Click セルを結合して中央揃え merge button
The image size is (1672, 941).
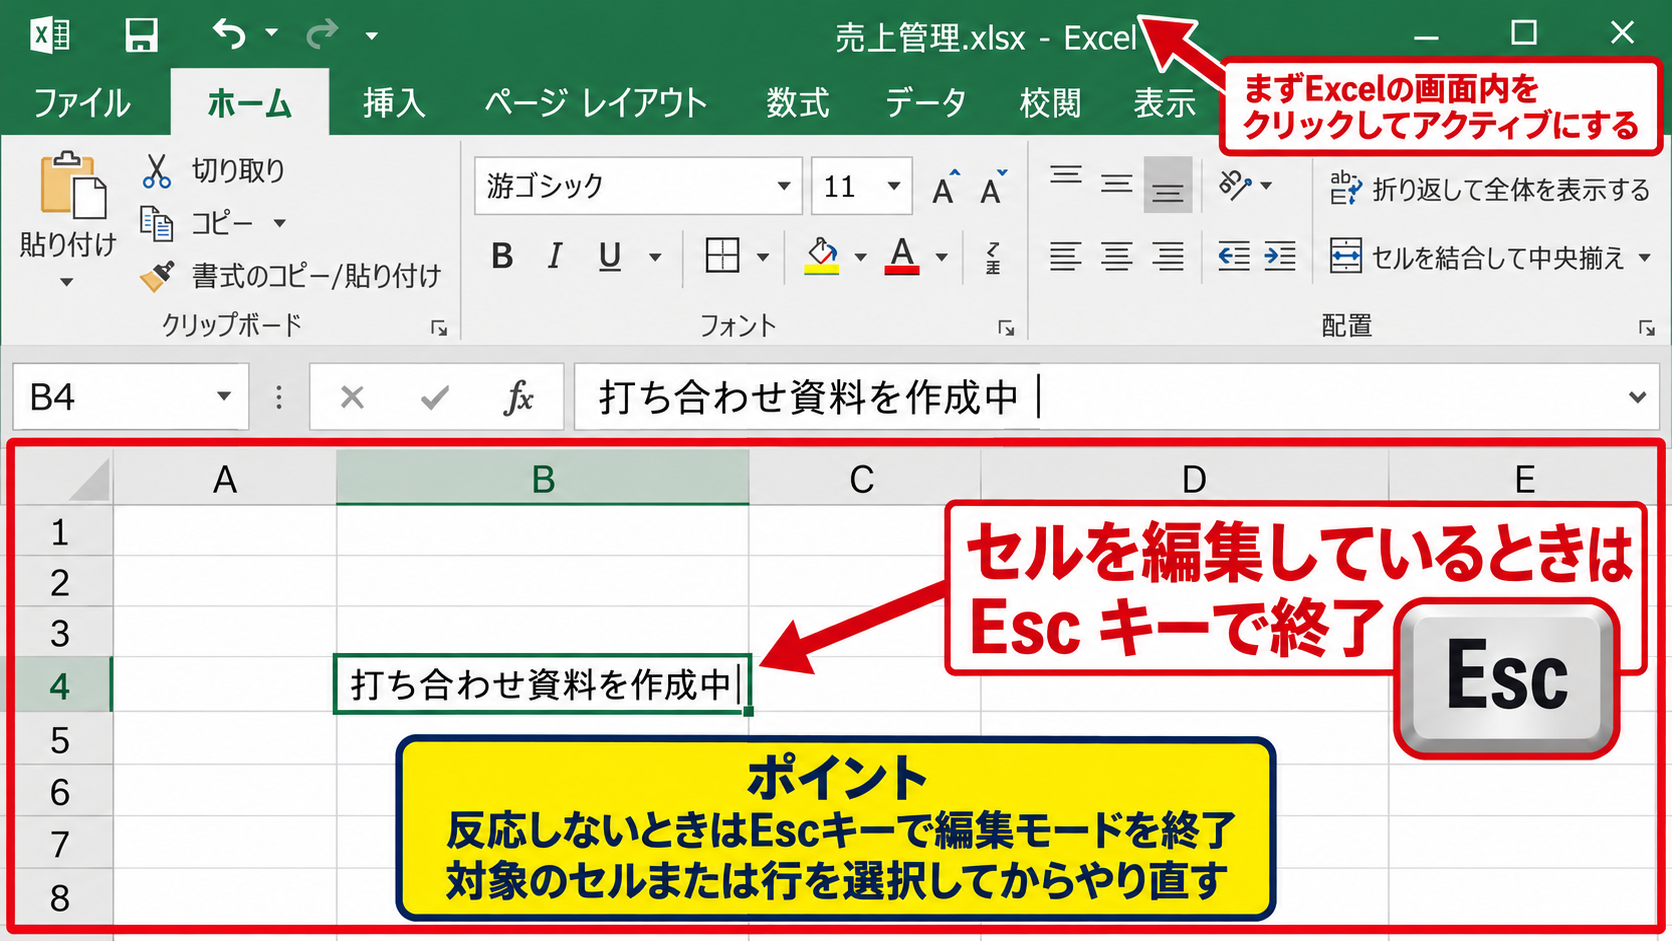tap(1476, 257)
